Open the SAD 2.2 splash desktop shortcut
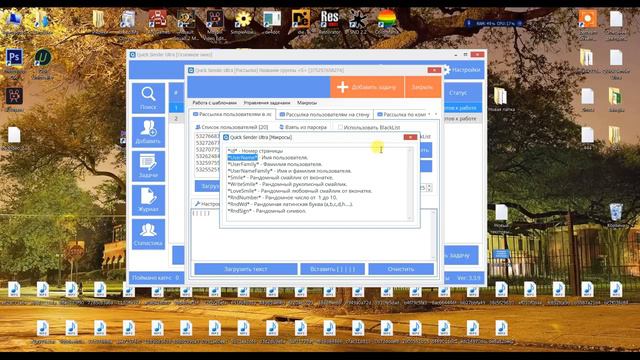Viewport: 640px width, 360px height. [x=358, y=20]
